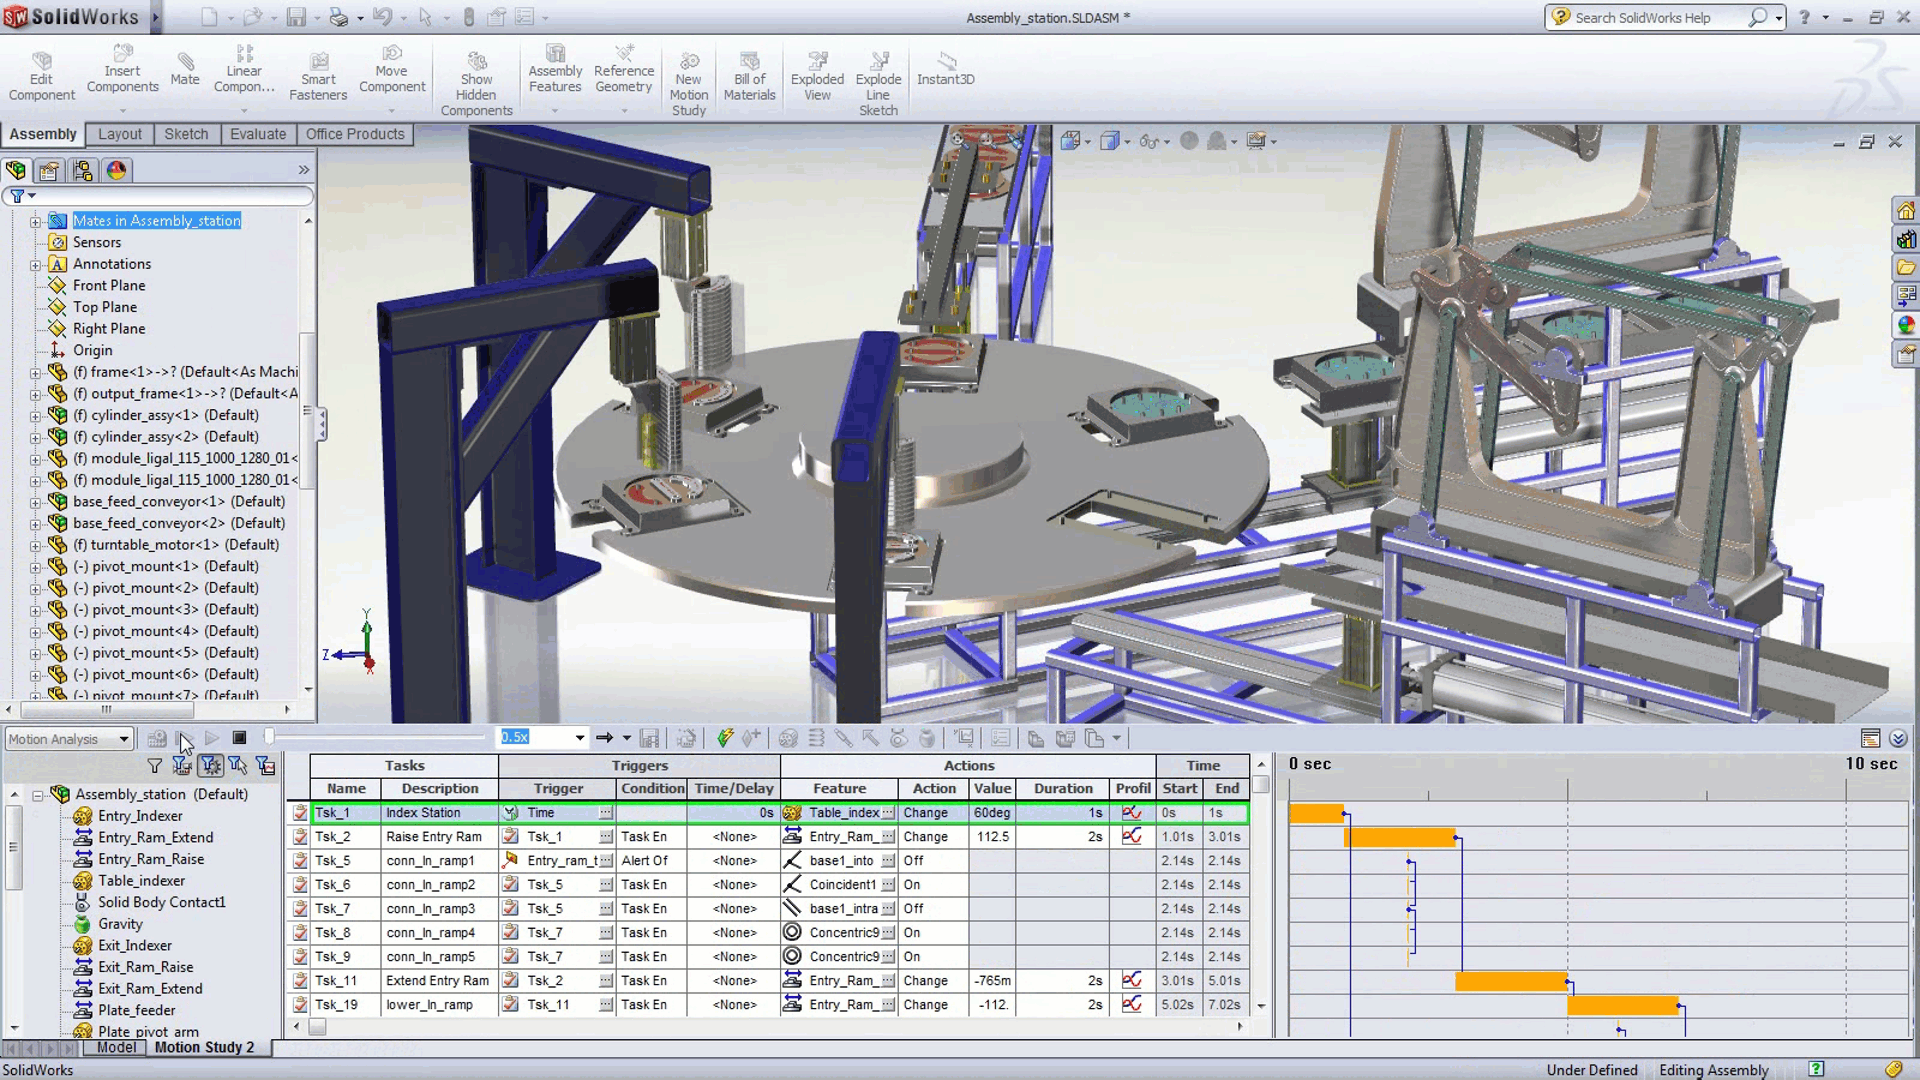1920x1080 pixels.
Task: Expand the base_feed_conveyor<1> component
Action: pyautogui.click(x=36, y=501)
